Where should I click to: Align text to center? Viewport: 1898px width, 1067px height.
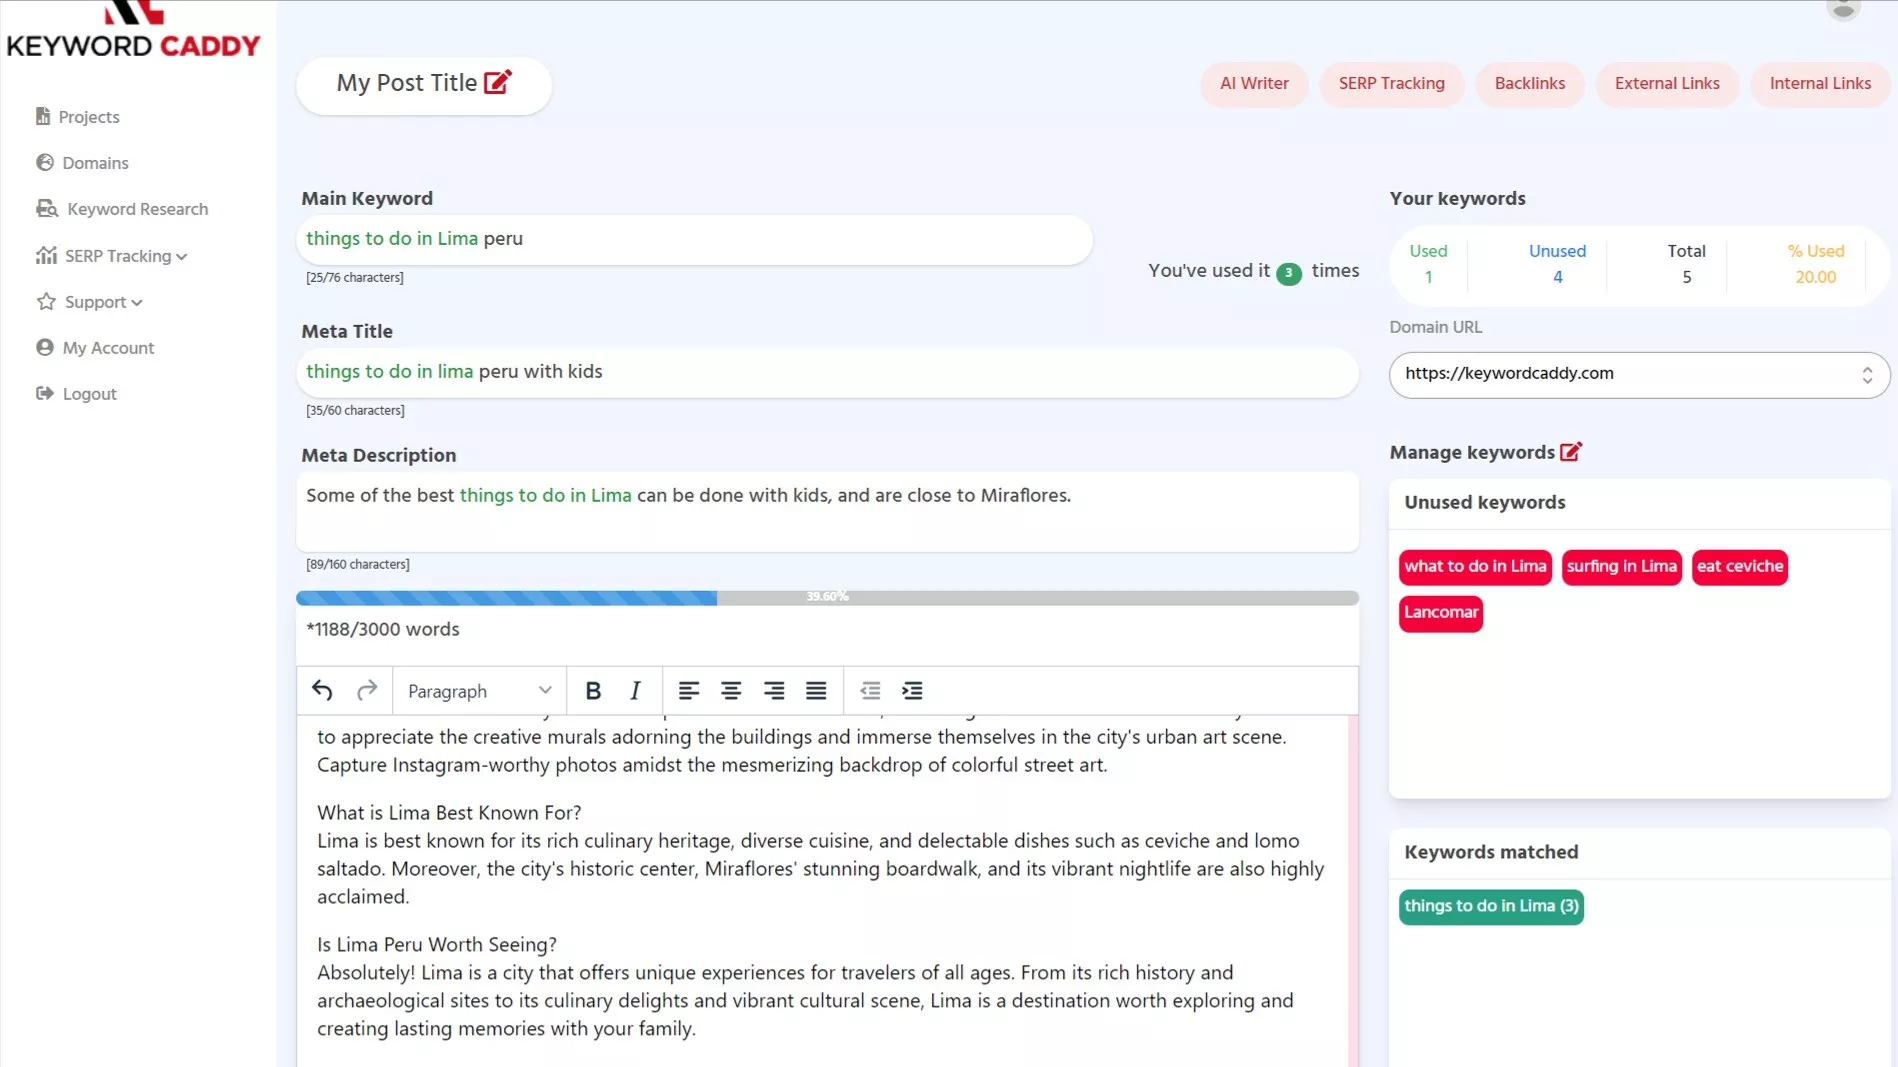tap(731, 690)
